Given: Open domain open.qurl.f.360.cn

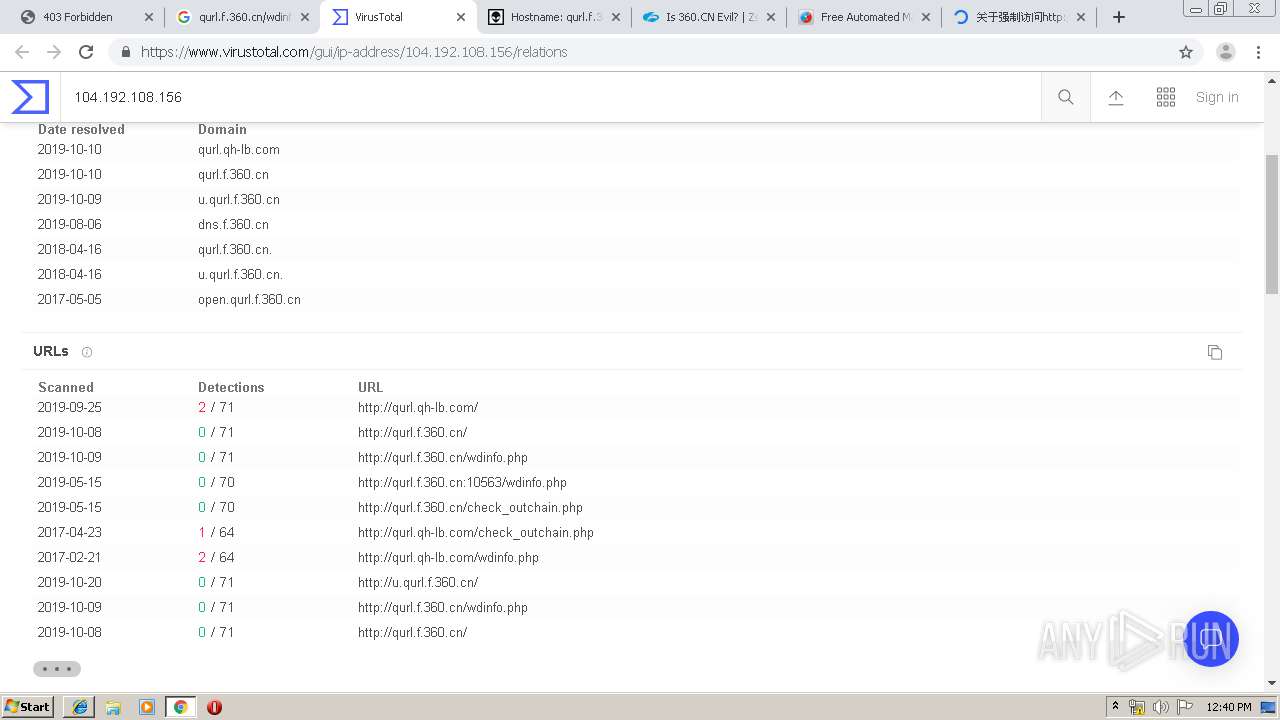Looking at the screenshot, I should point(249,299).
